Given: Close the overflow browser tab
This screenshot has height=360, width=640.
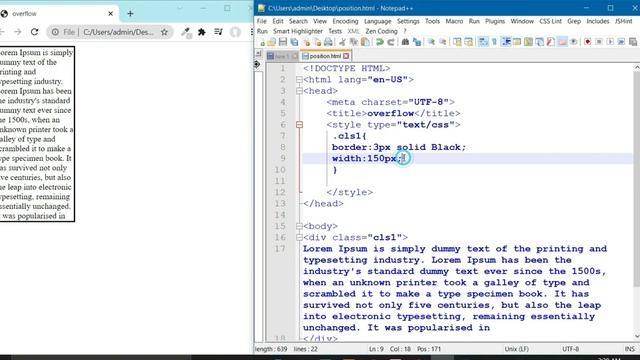Looking at the screenshot, I should pos(110,13).
